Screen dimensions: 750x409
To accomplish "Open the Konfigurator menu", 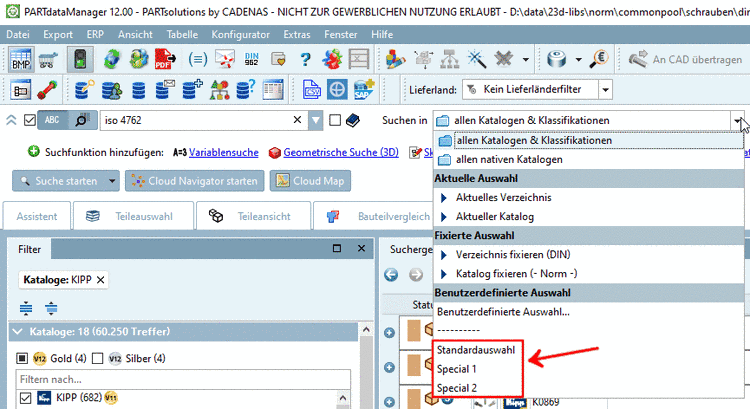I will tap(241, 34).
